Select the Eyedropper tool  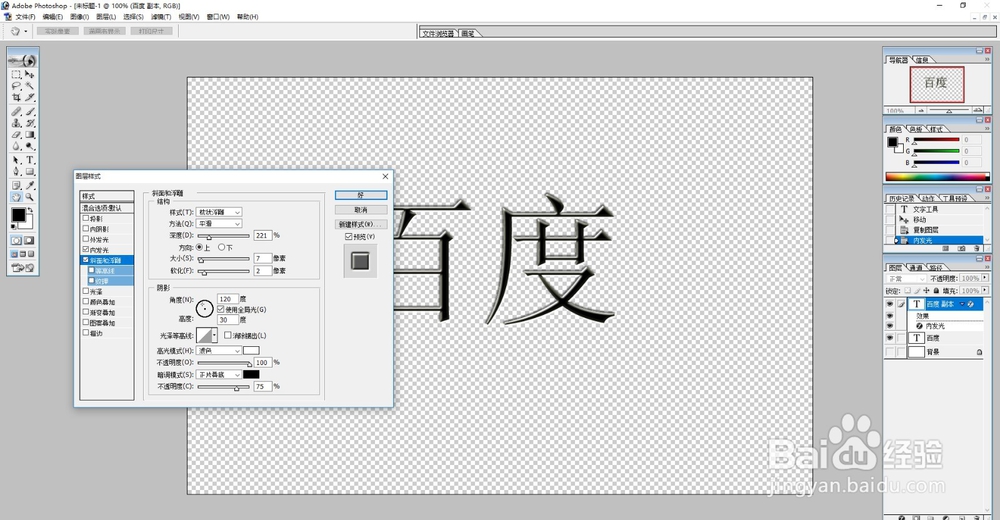pos(29,186)
